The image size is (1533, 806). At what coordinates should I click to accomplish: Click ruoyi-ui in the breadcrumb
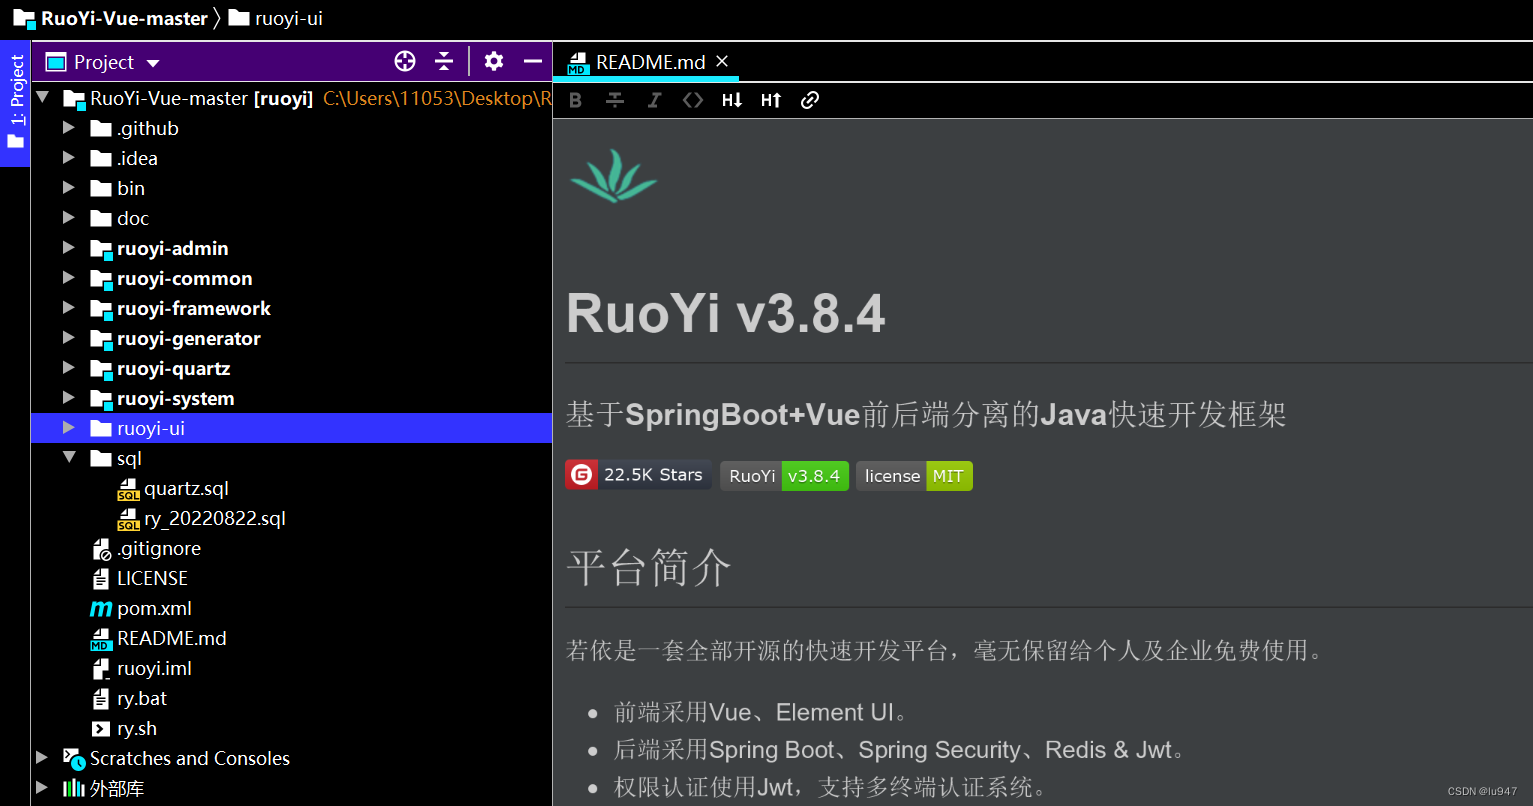(276, 18)
